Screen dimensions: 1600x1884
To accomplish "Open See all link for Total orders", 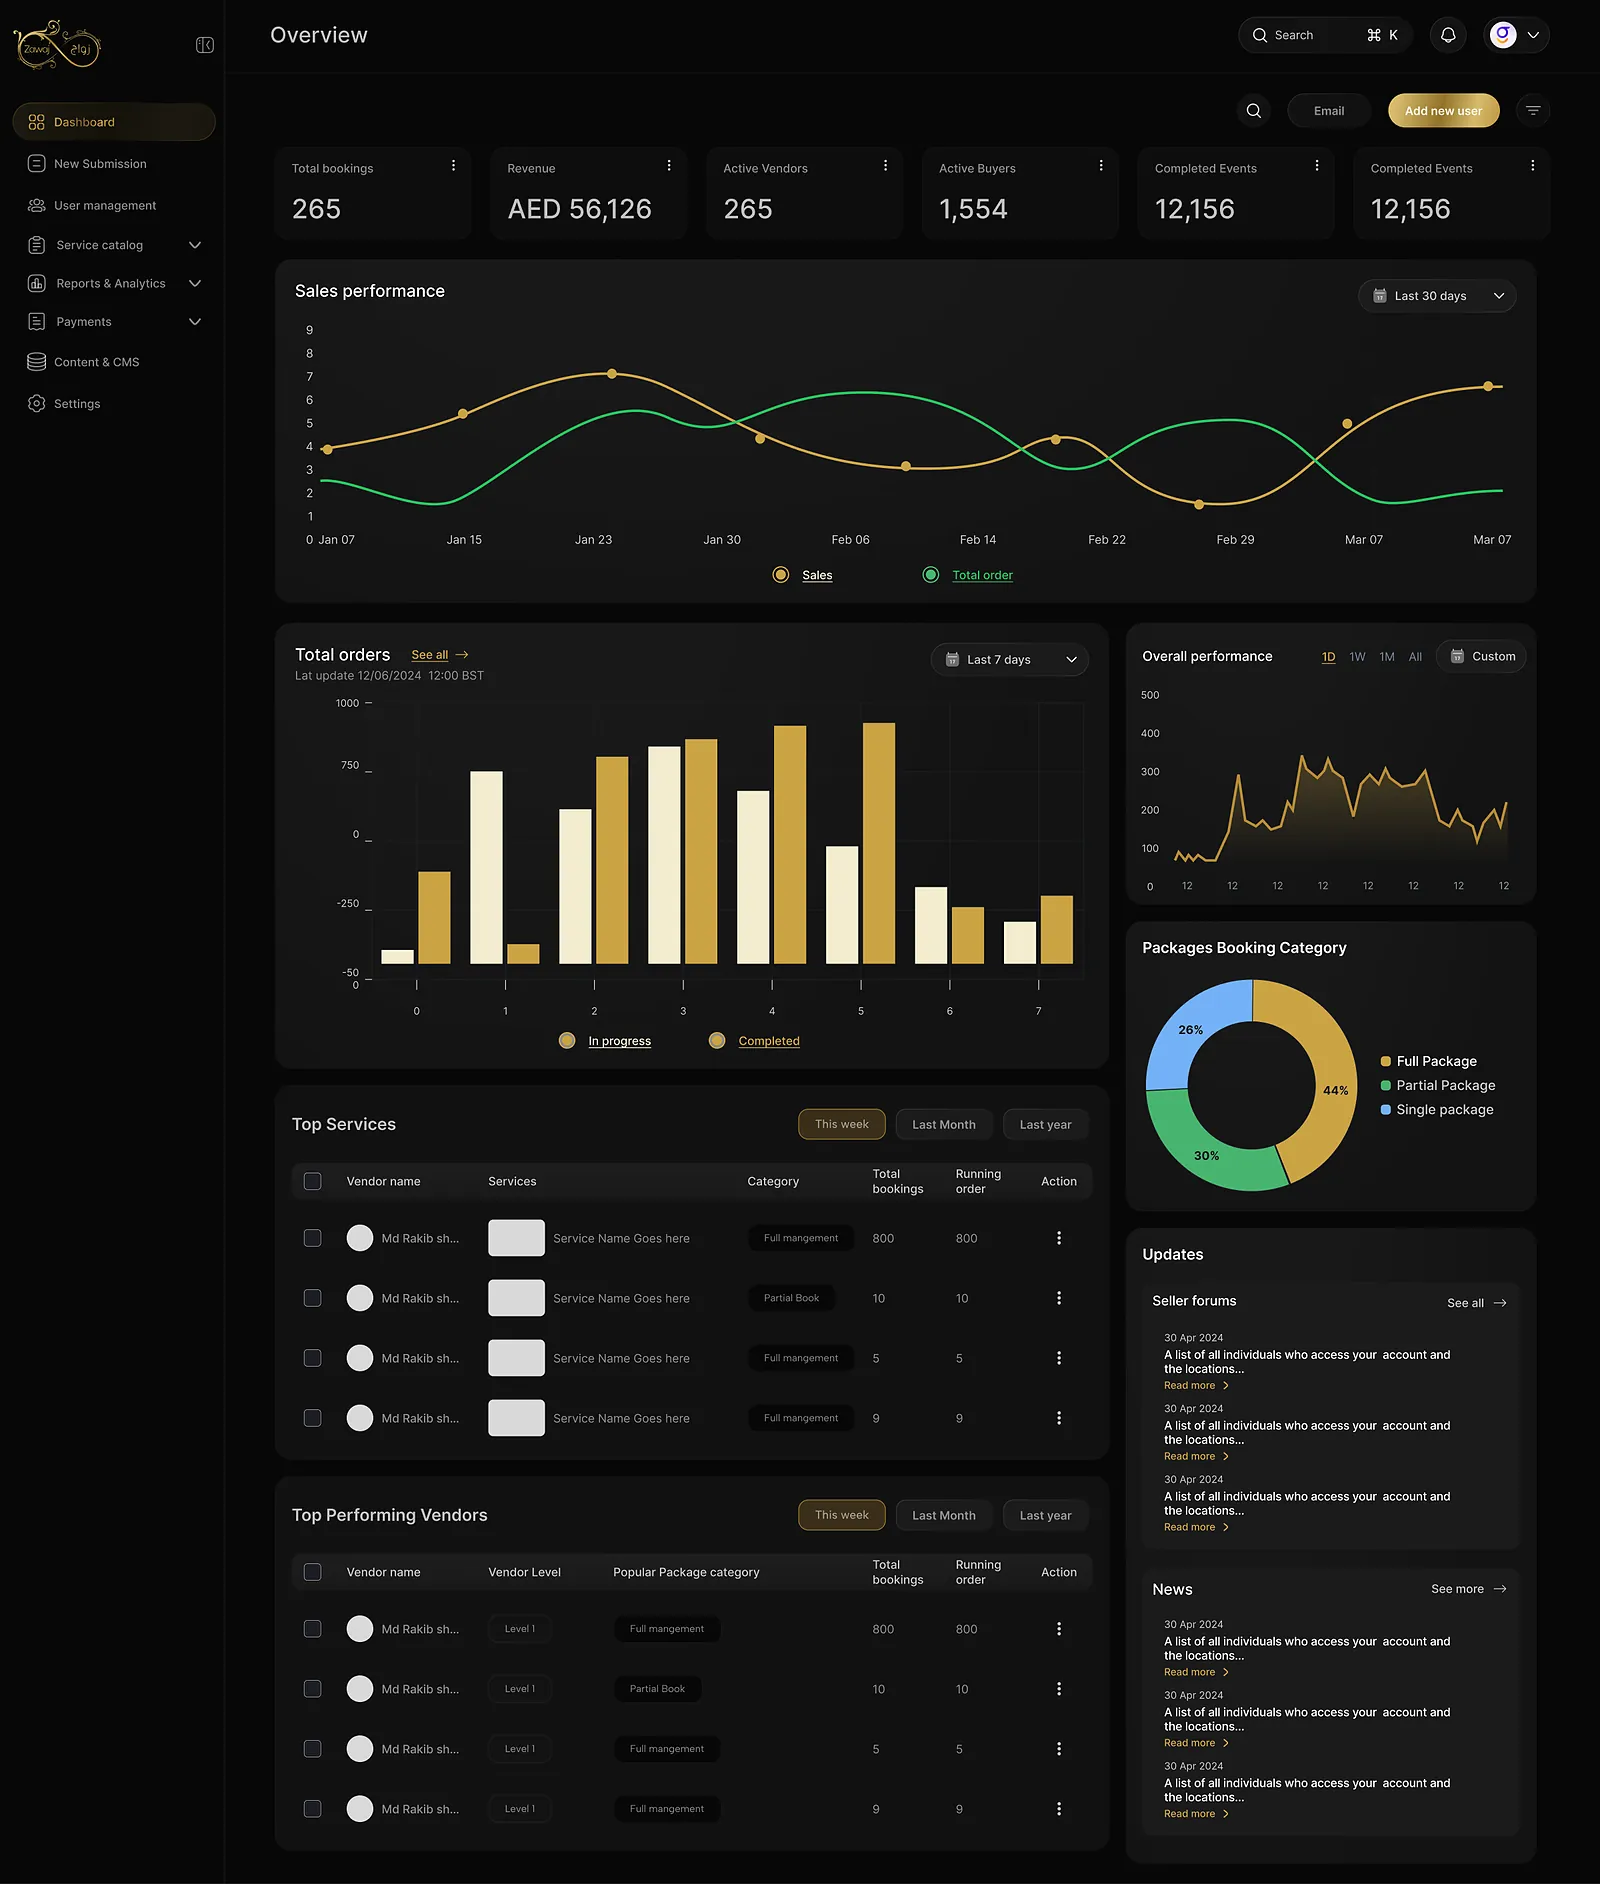I will point(440,655).
